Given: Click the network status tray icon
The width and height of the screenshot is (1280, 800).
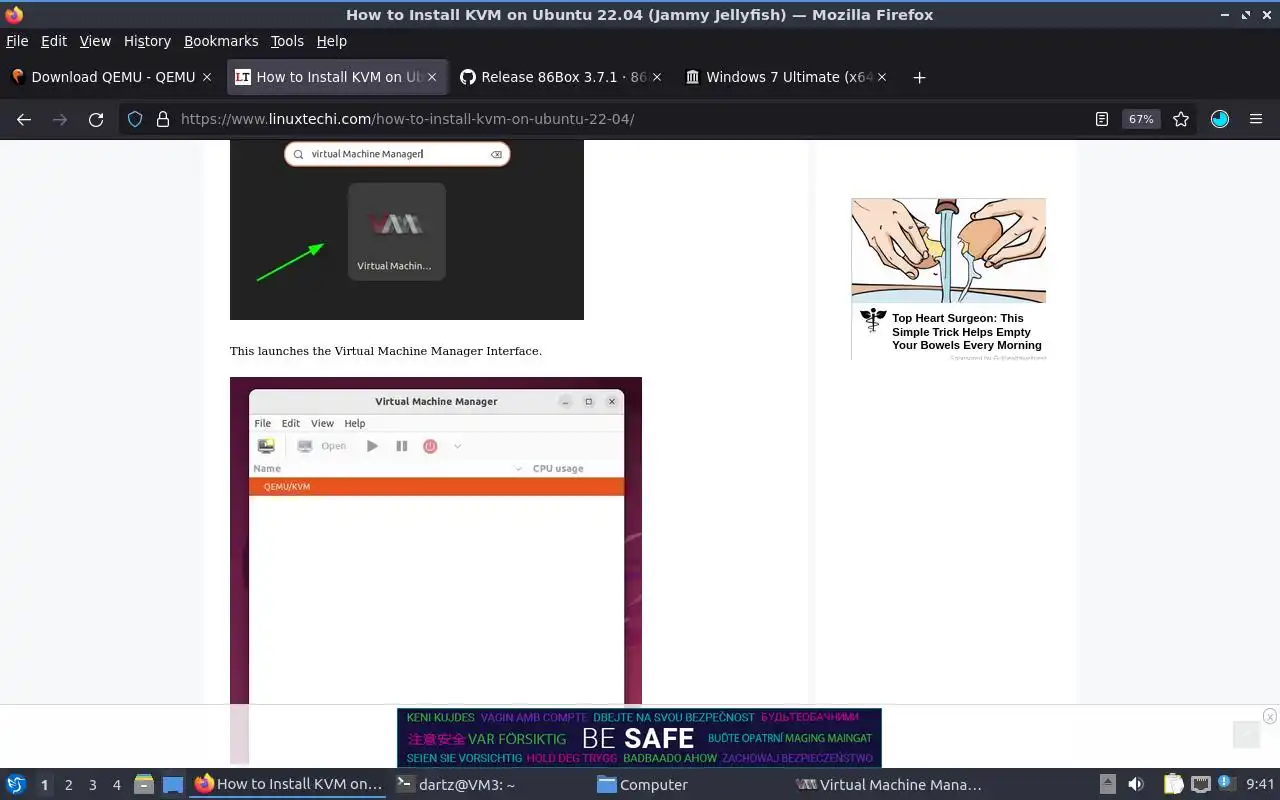Looking at the screenshot, I should coord(1201,785).
